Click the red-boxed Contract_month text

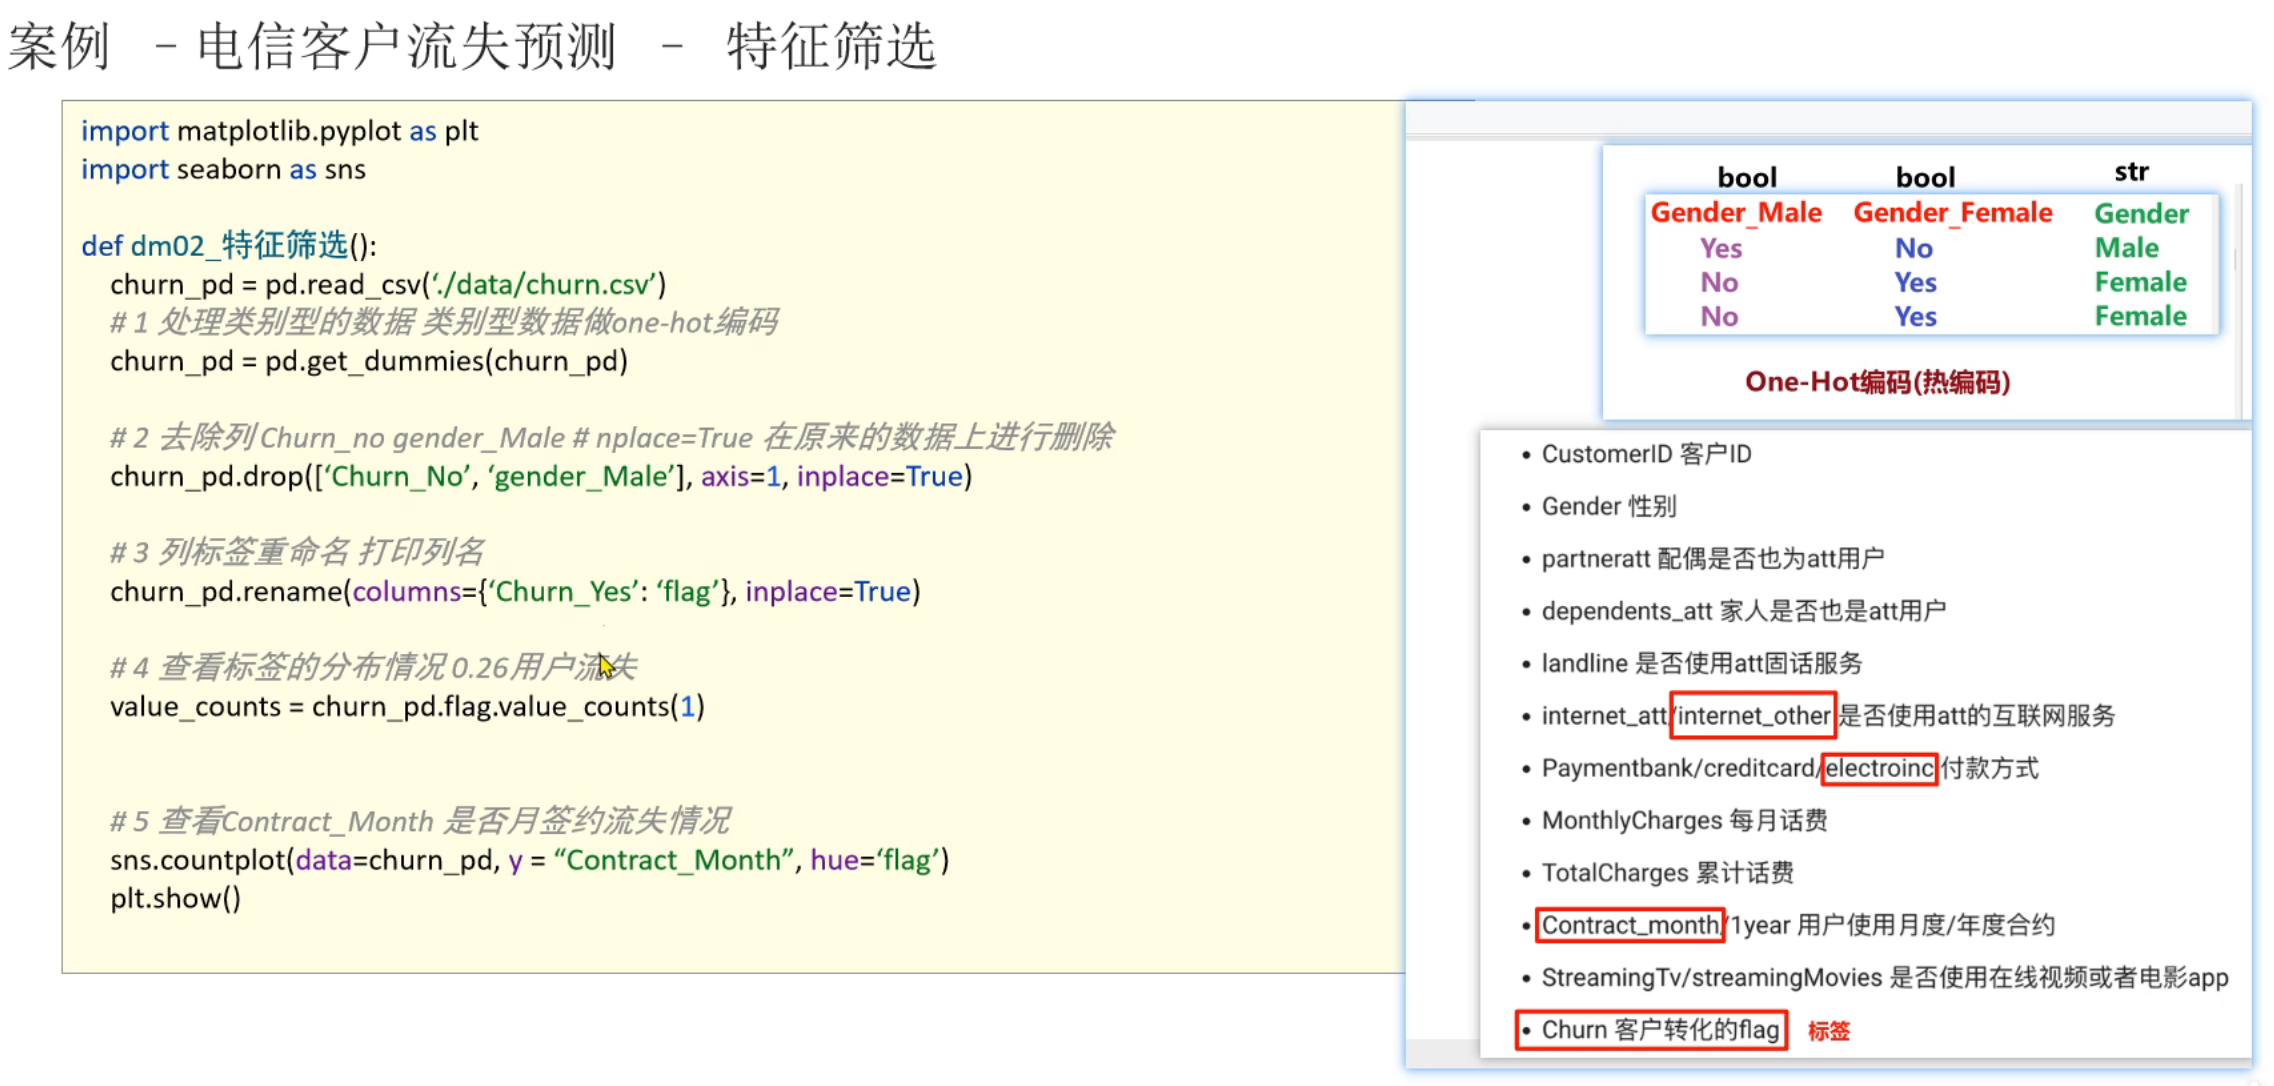coord(1629,925)
